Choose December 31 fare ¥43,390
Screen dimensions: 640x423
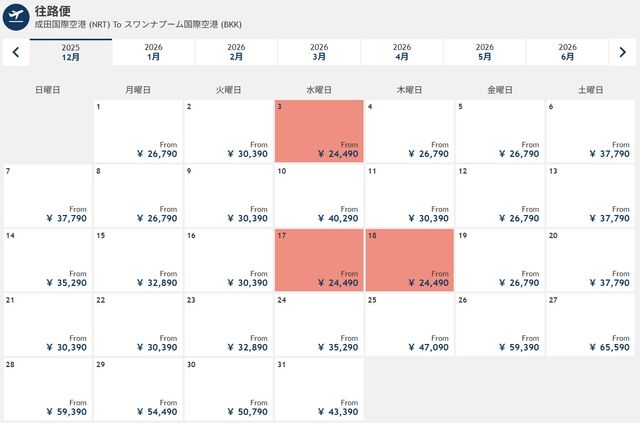[x=318, y=386]
